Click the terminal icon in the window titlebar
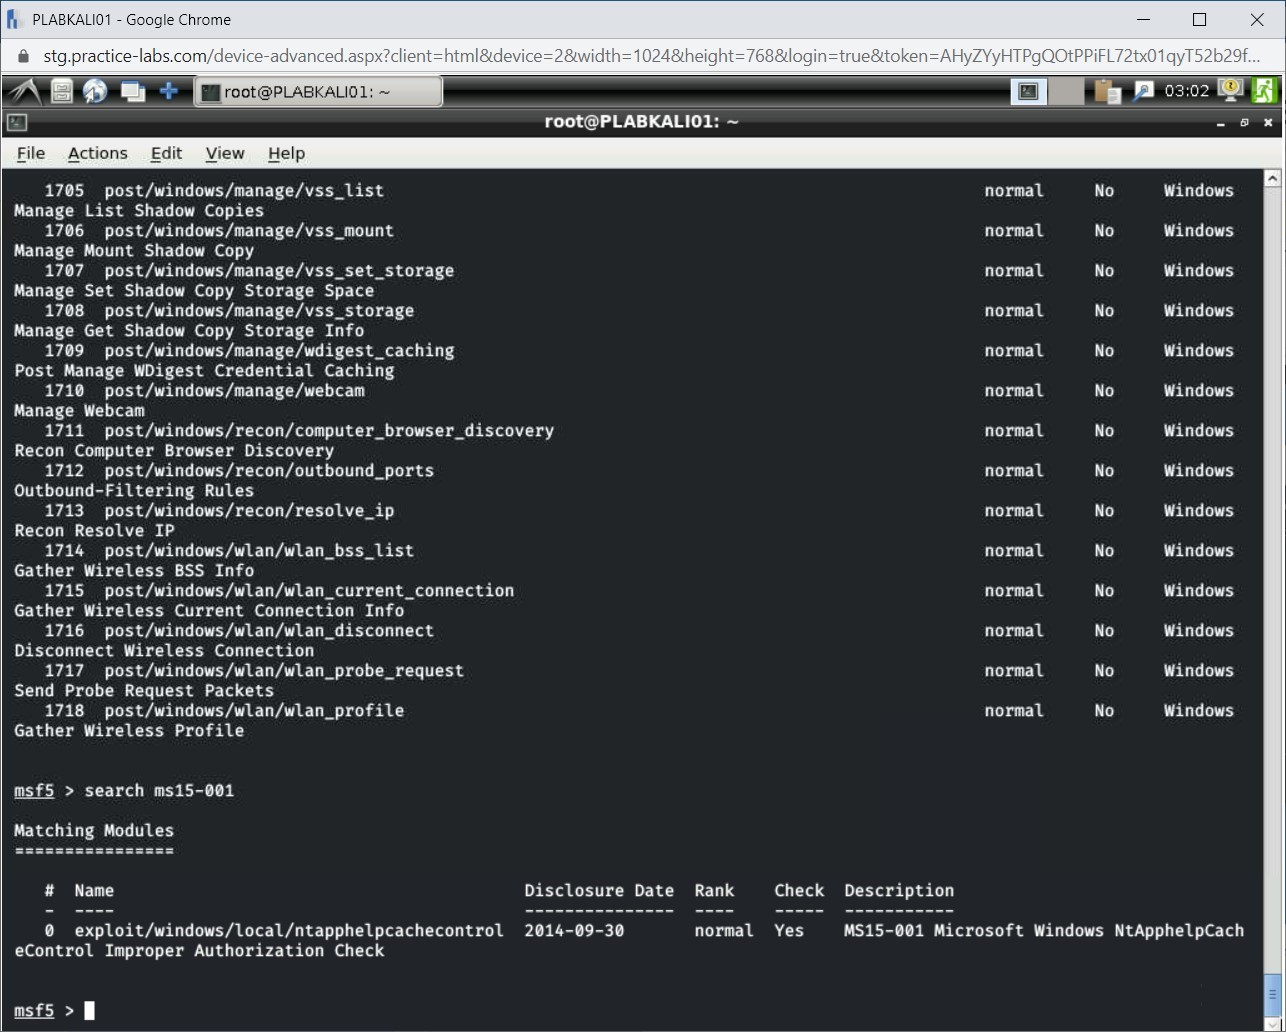The height and width of the screenshot is (1032, 1286). pos(17,121)
